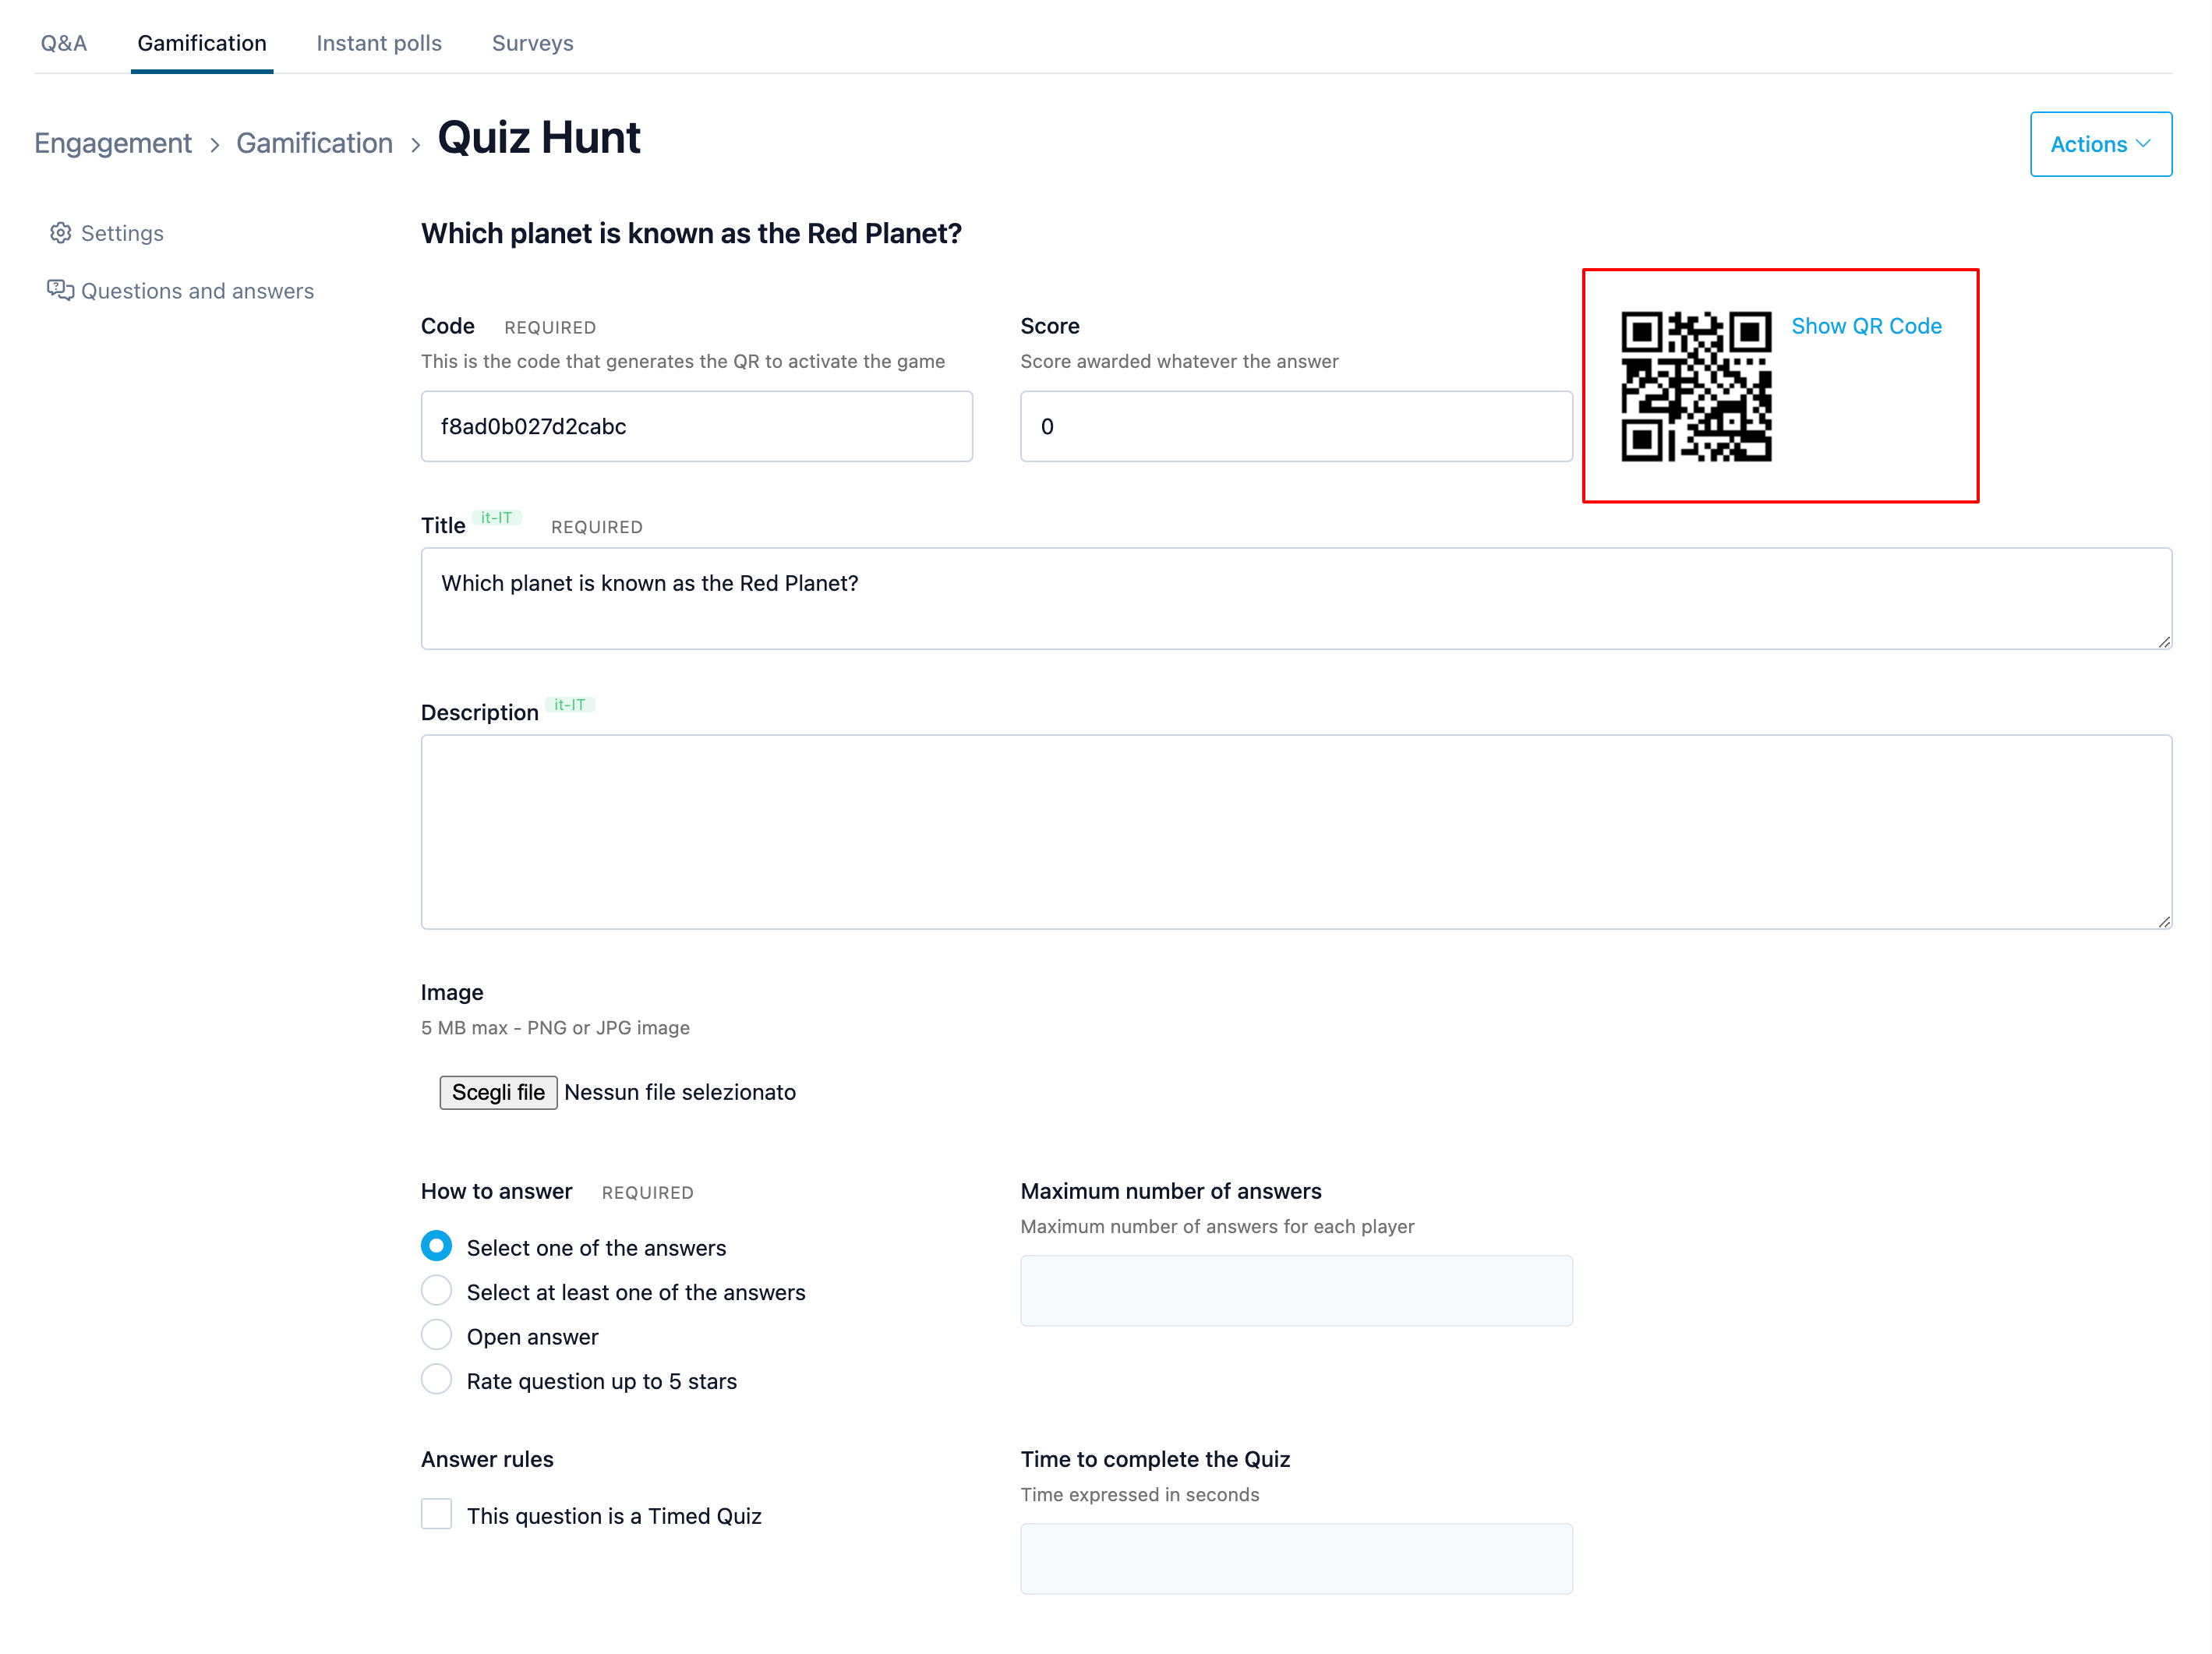Click the Show QR Code link
This screenshot has height=1654, width=2212.
coord(1866,326)
